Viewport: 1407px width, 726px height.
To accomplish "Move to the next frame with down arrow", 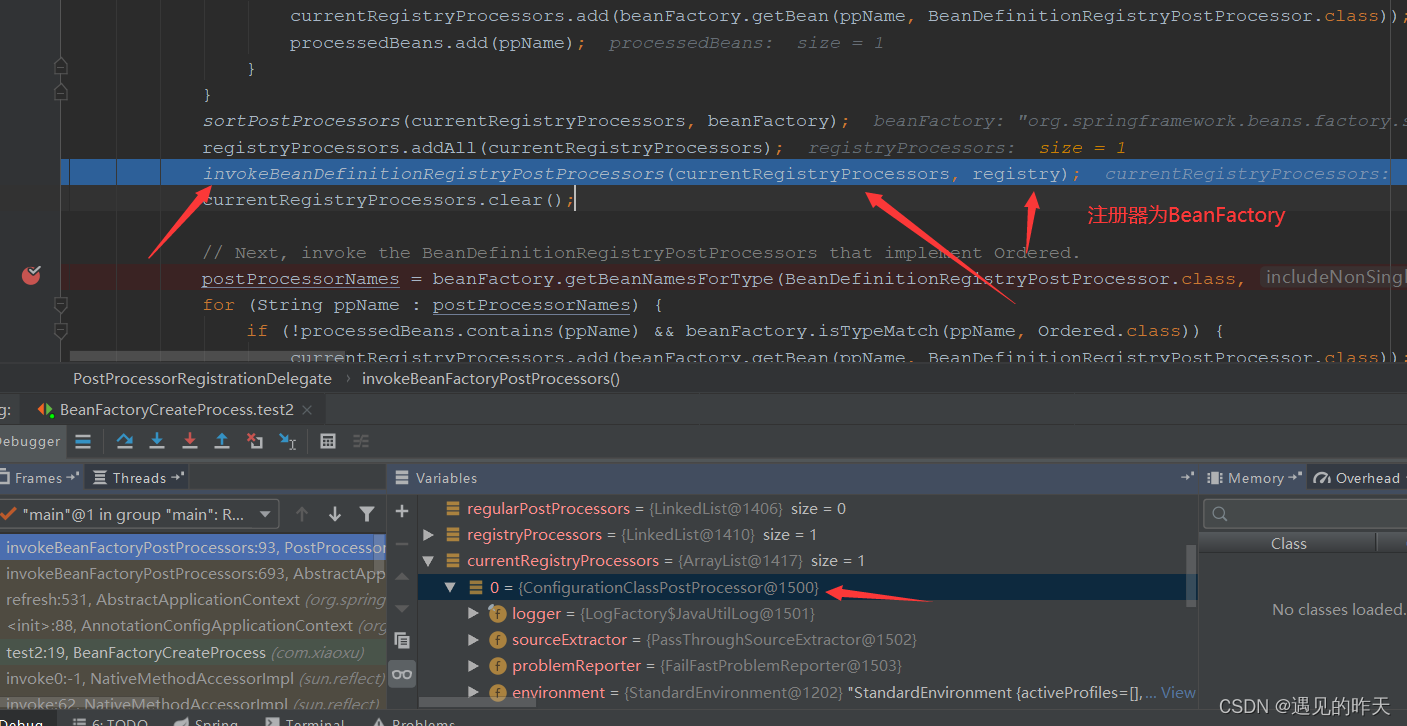I will coord(335,514).
